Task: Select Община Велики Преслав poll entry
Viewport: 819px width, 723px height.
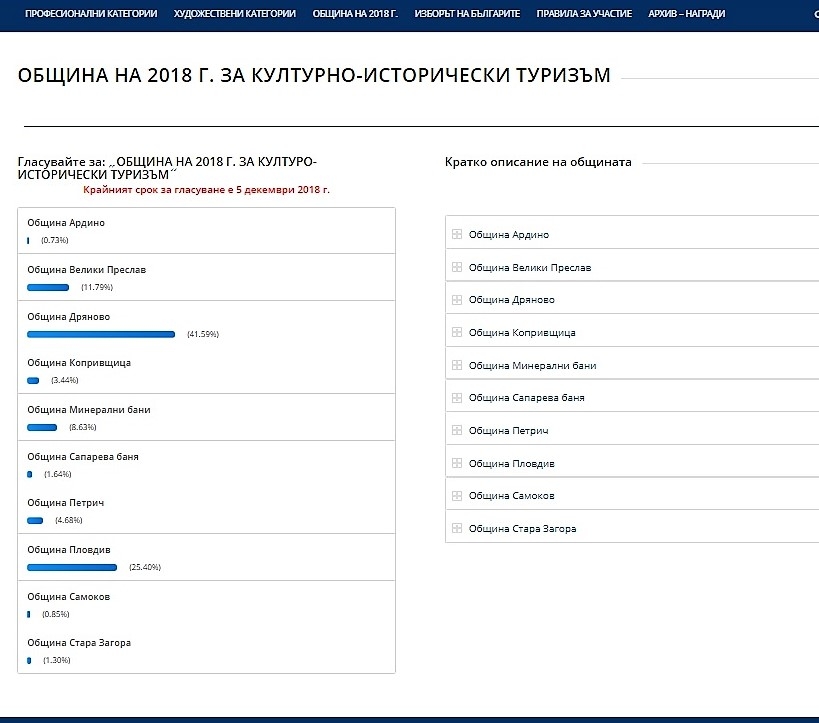Action: coord(86,270)
